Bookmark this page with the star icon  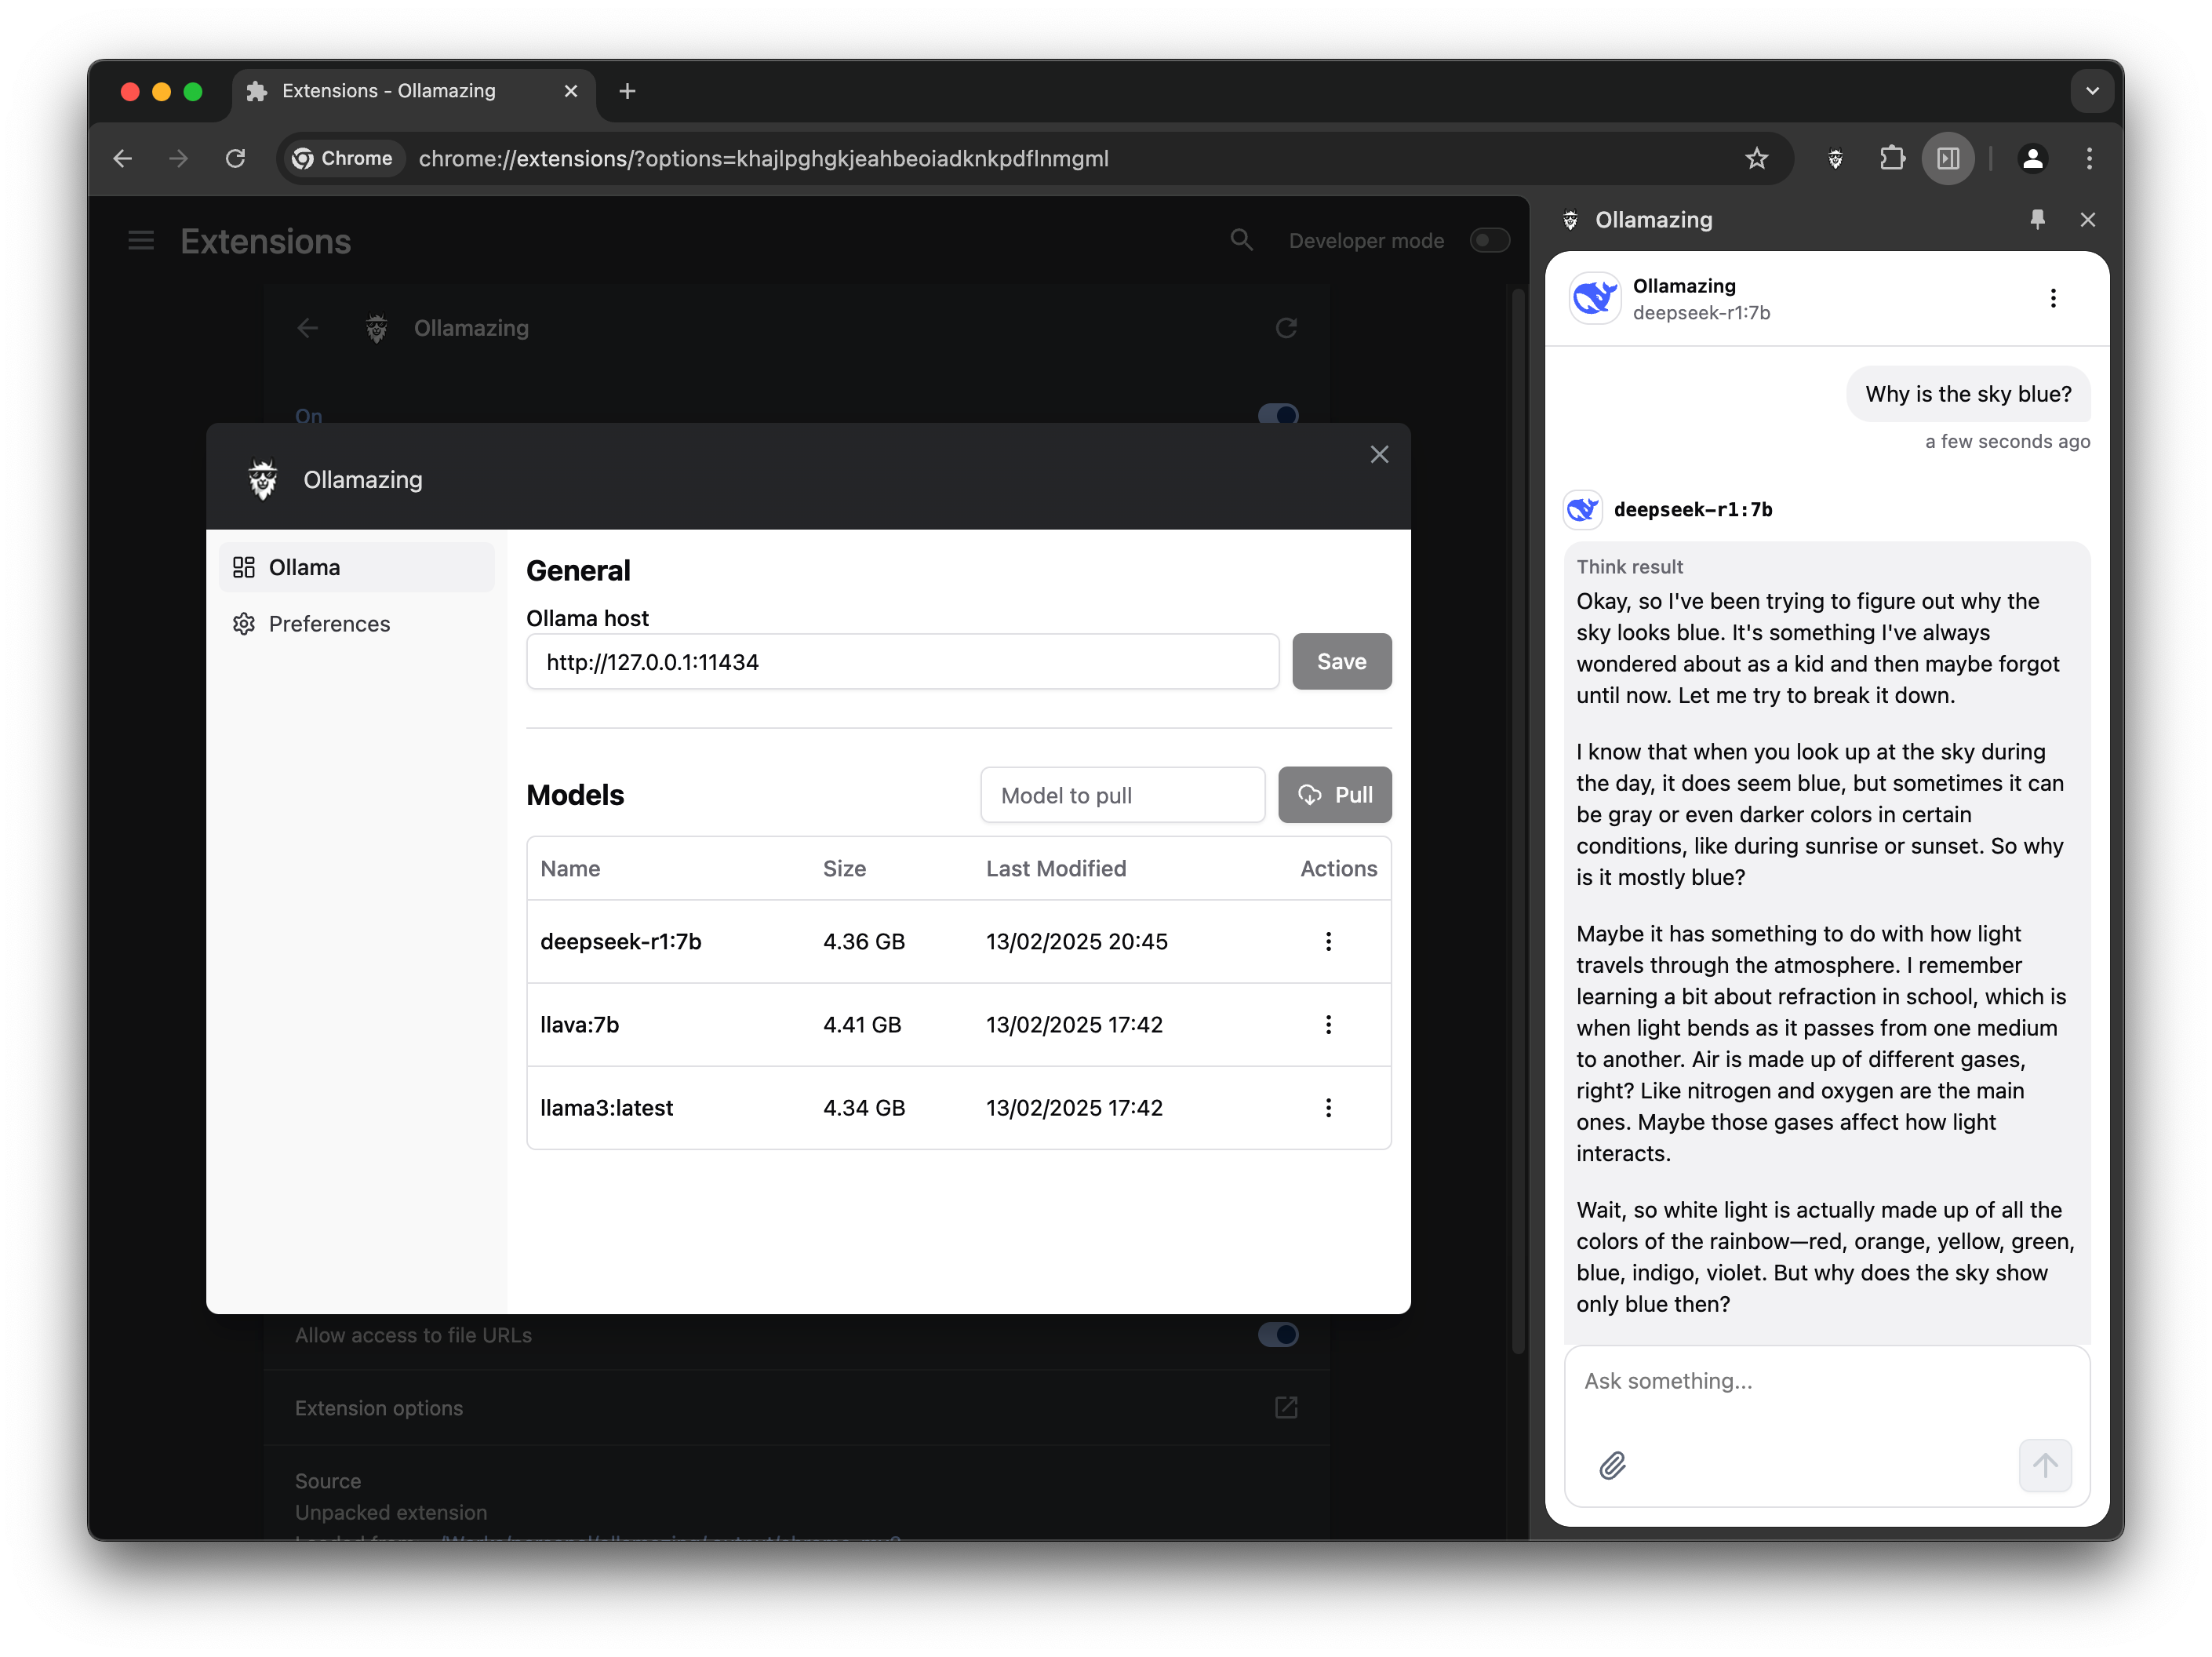(1757, 158)
